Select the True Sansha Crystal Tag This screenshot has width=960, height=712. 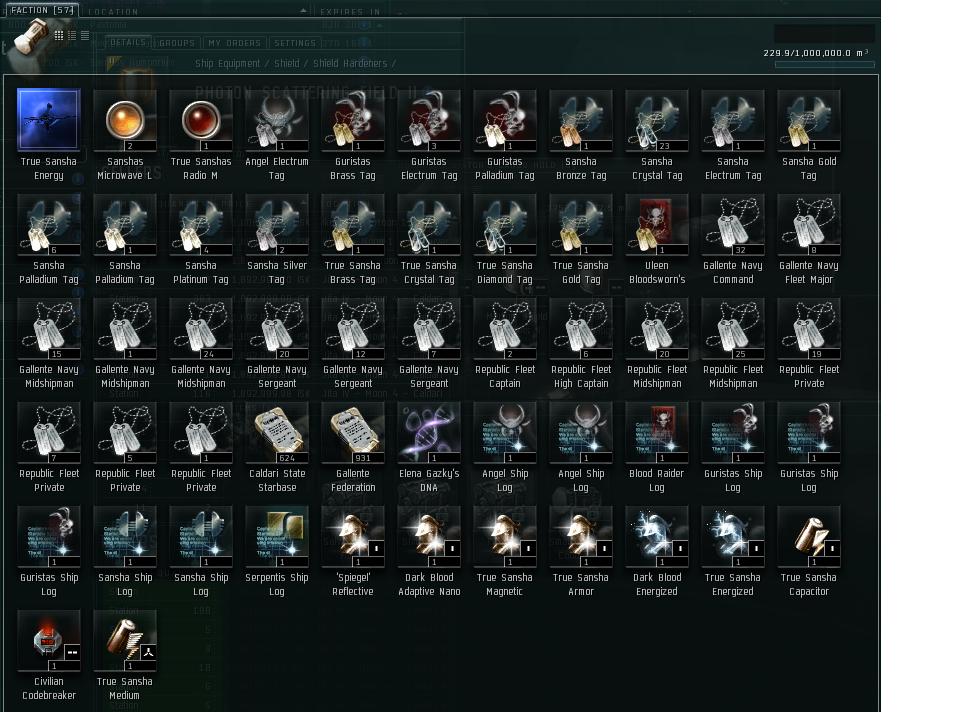[429, 224]
